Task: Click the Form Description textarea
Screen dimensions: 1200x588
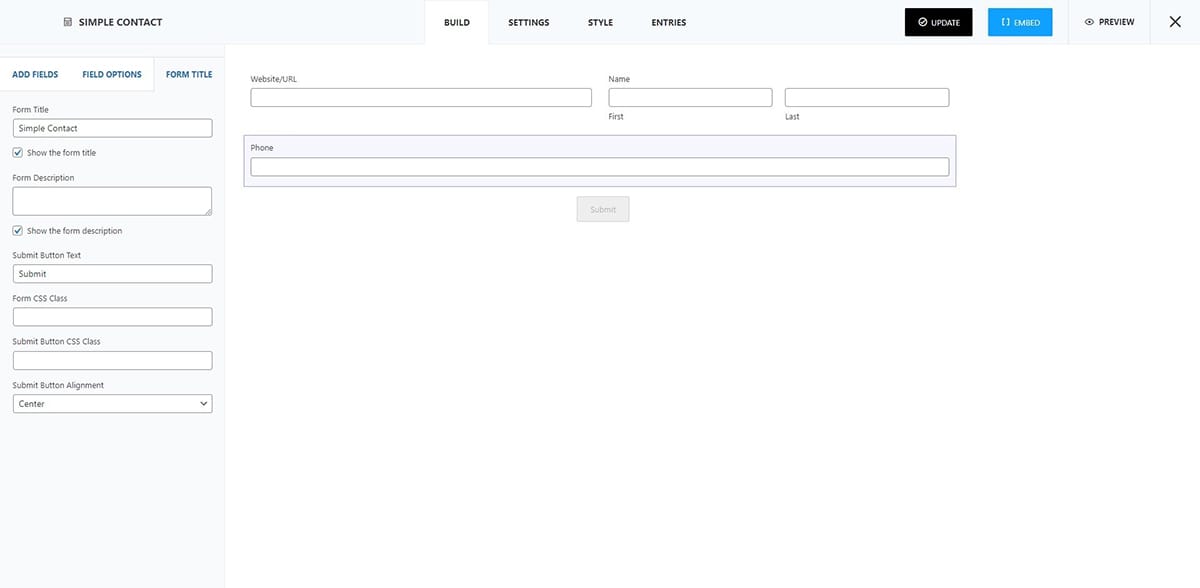Action: pos(112,201)
